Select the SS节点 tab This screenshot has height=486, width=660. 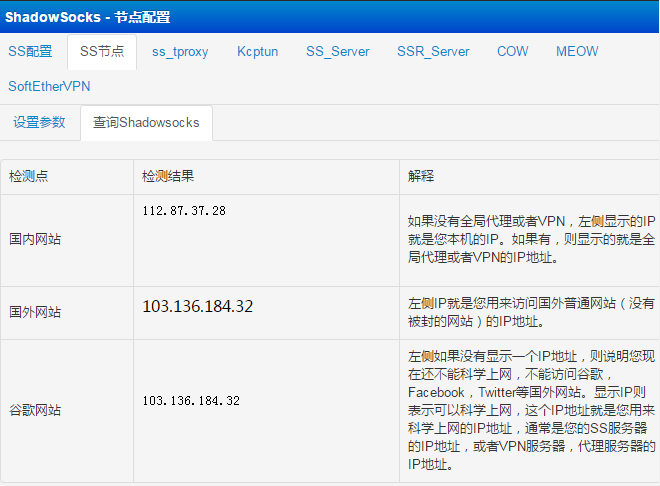coord(102,51)
